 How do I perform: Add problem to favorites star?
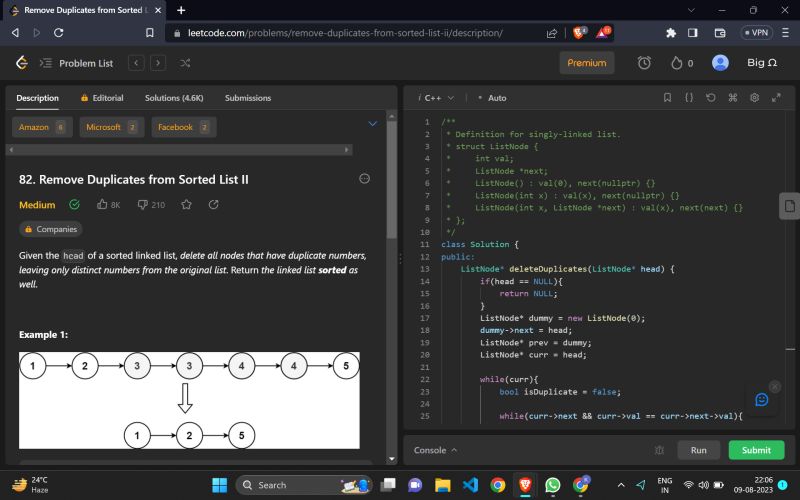tap(186, 205)
